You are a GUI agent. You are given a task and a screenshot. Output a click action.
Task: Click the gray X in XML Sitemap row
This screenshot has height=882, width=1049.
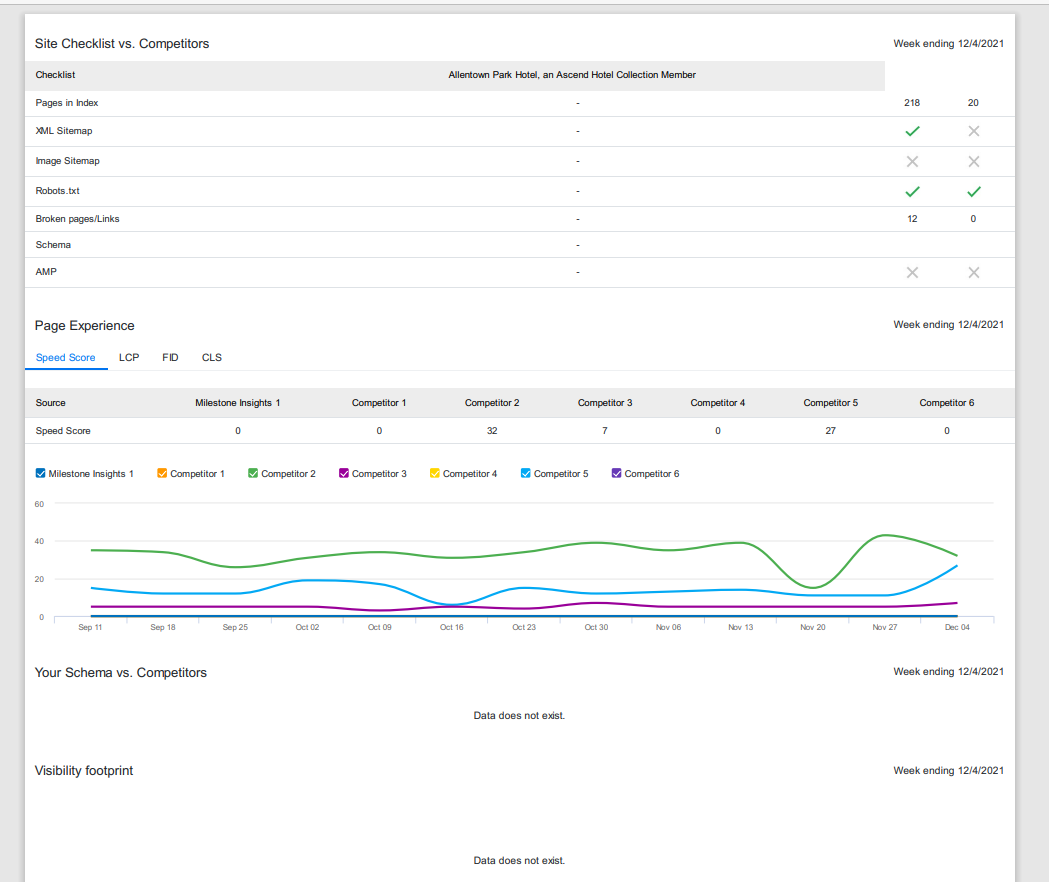(x=973, y=131)
